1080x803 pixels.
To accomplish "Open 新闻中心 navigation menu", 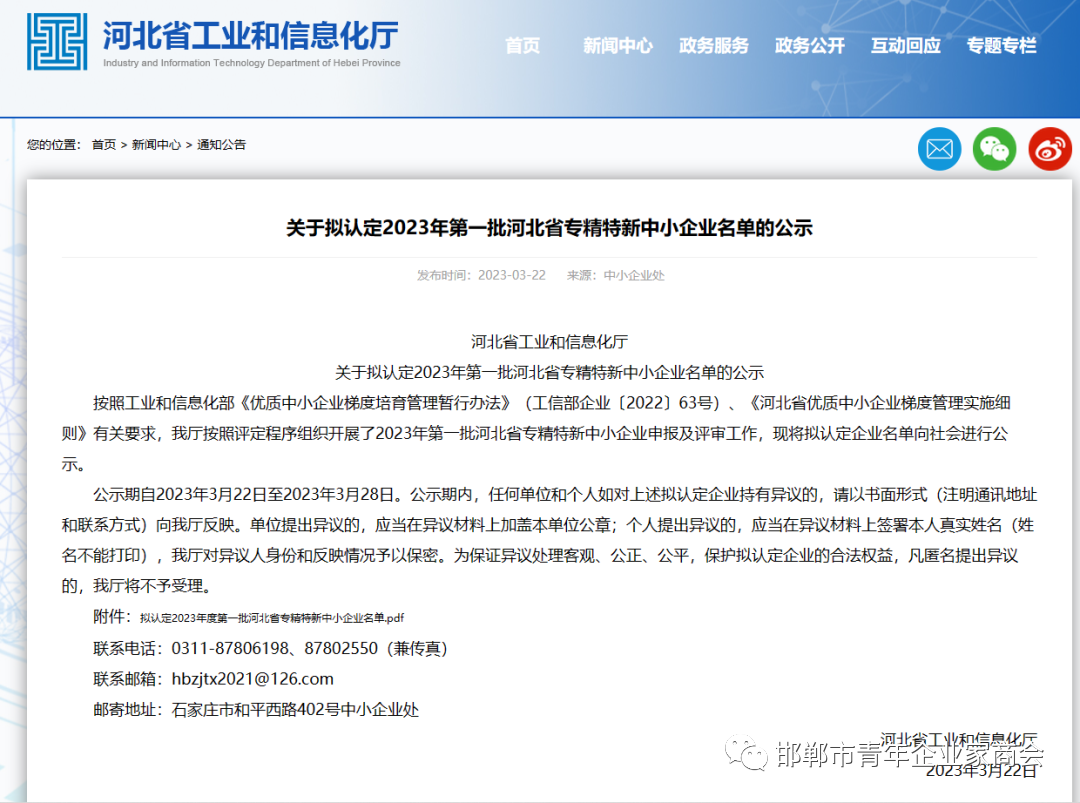I will pos(618,45).
